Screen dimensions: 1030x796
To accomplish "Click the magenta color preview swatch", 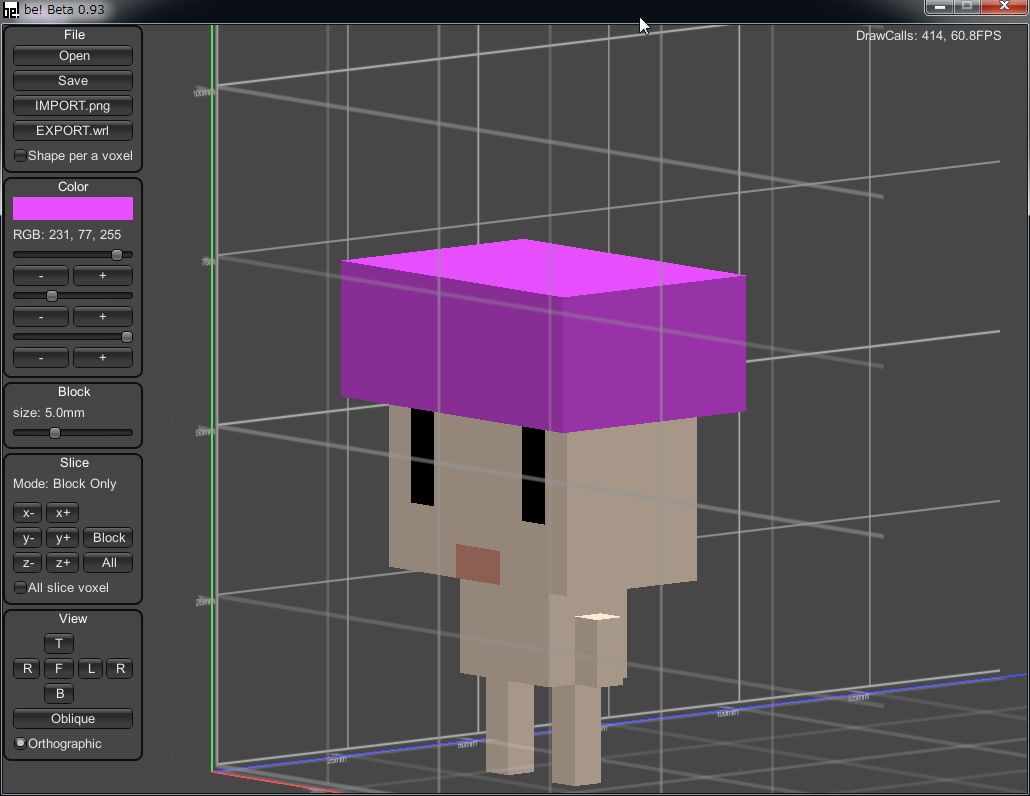I will 73,208.
